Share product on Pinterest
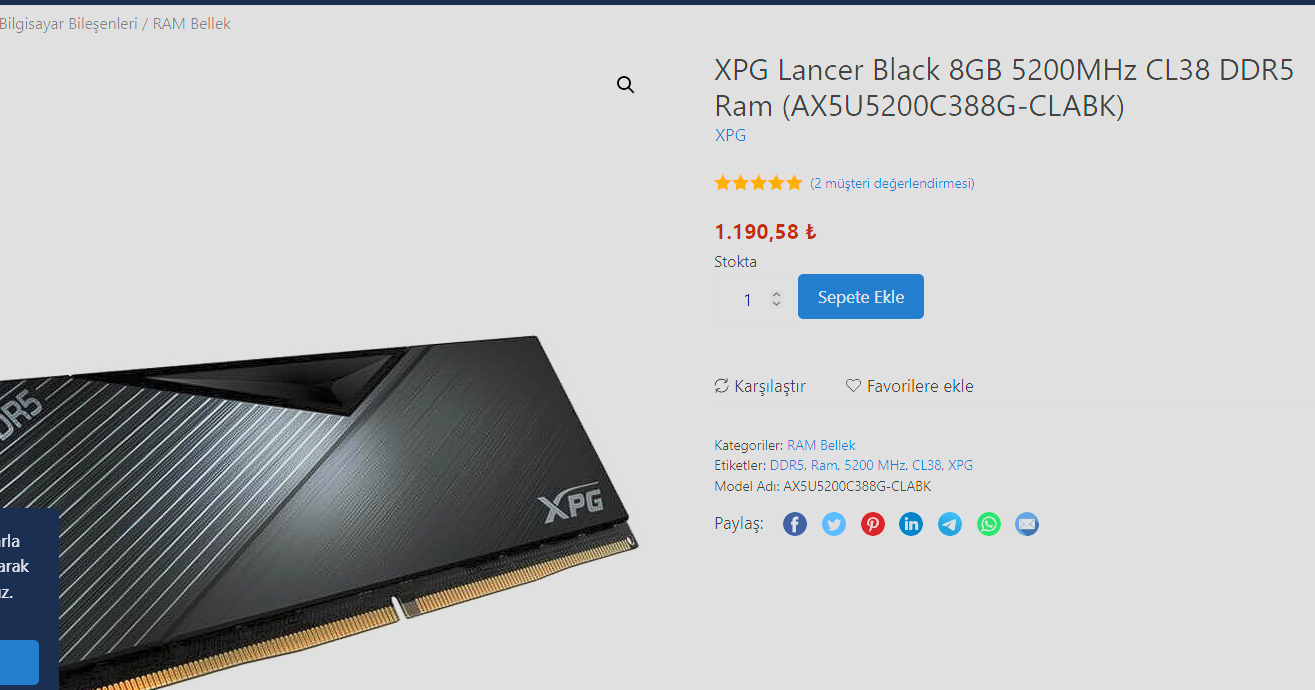1315x690 pixels. point(873,524)
